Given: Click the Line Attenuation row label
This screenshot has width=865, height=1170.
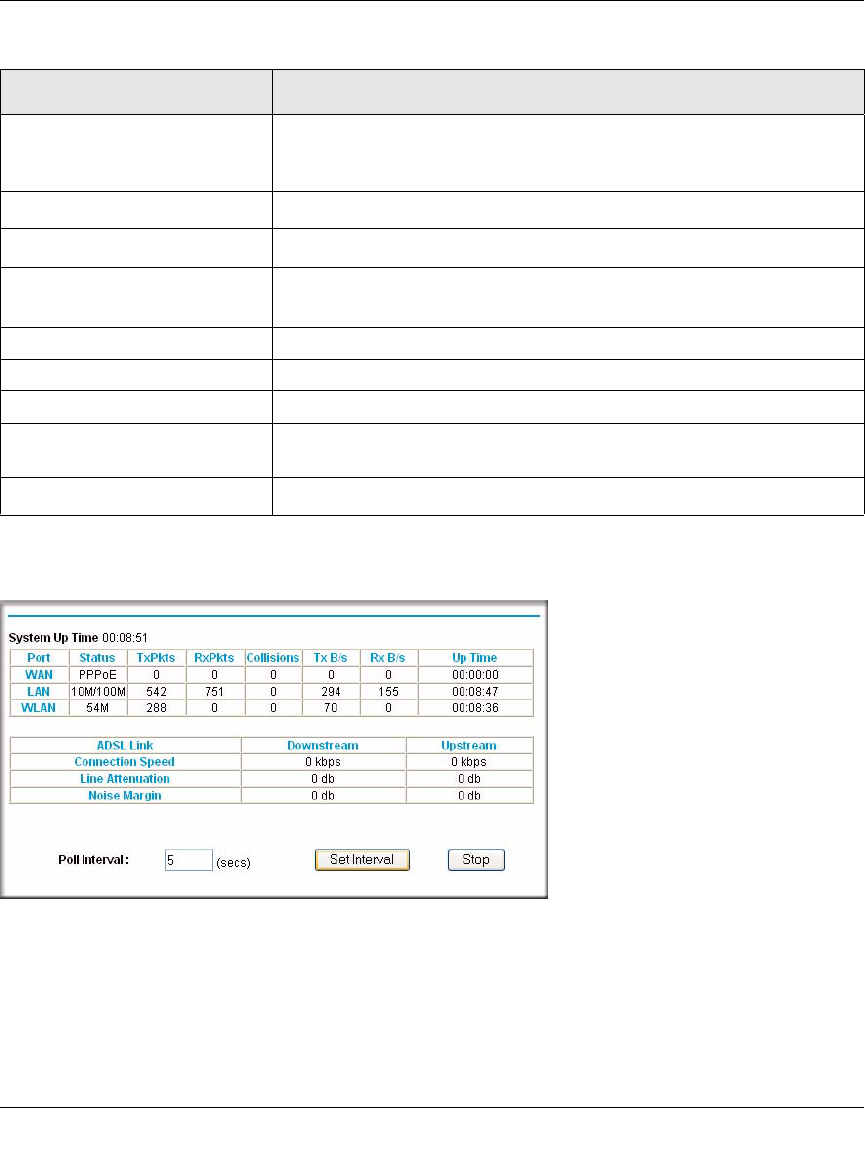Looking at the screenshot, I should (x=125, y=779).
